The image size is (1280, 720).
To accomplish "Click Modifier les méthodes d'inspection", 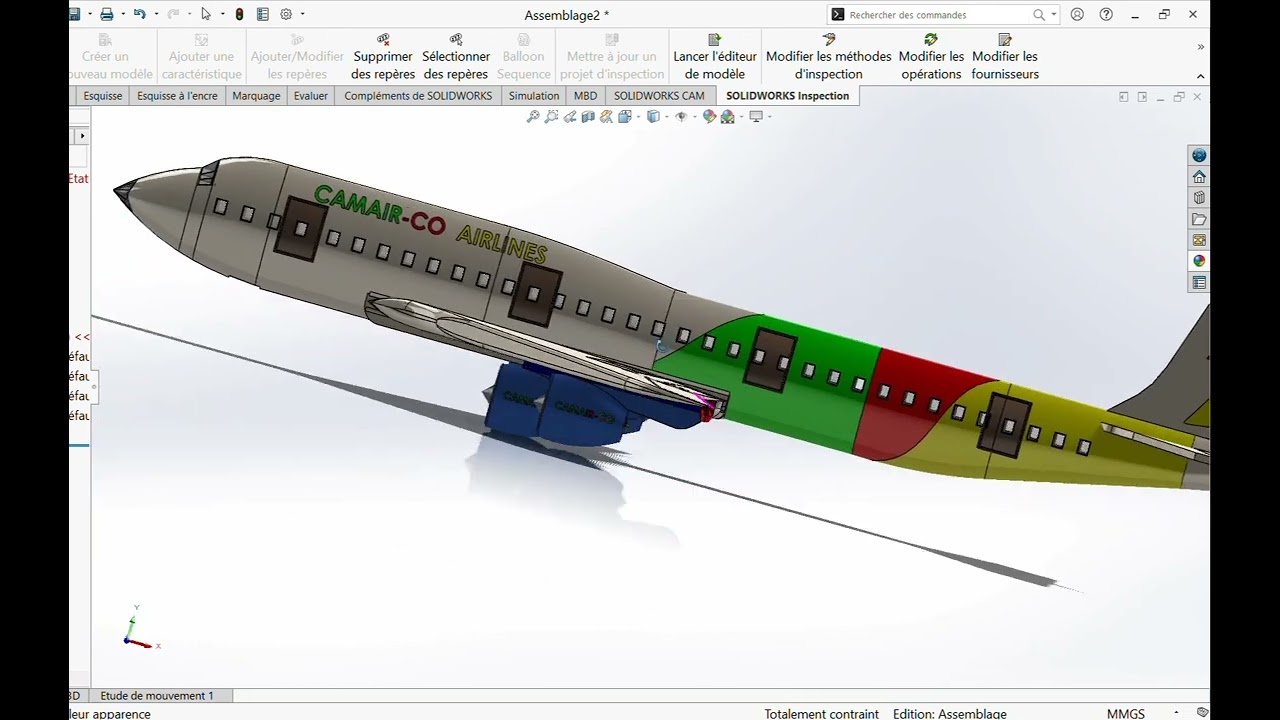I will coord(828,58).
